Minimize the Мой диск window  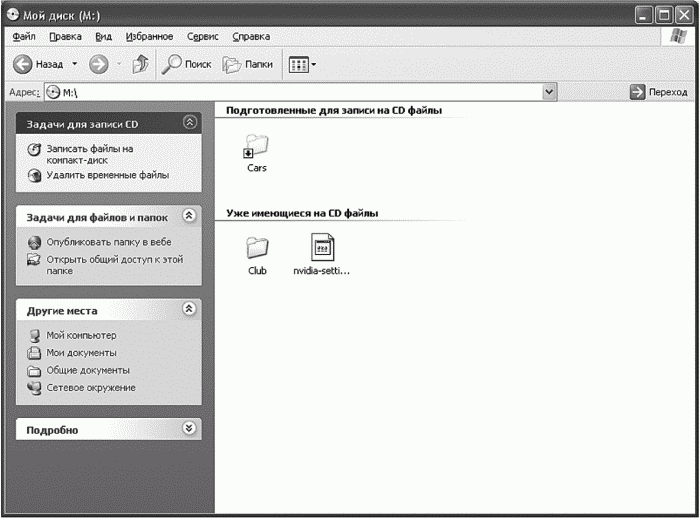point(643,16)
